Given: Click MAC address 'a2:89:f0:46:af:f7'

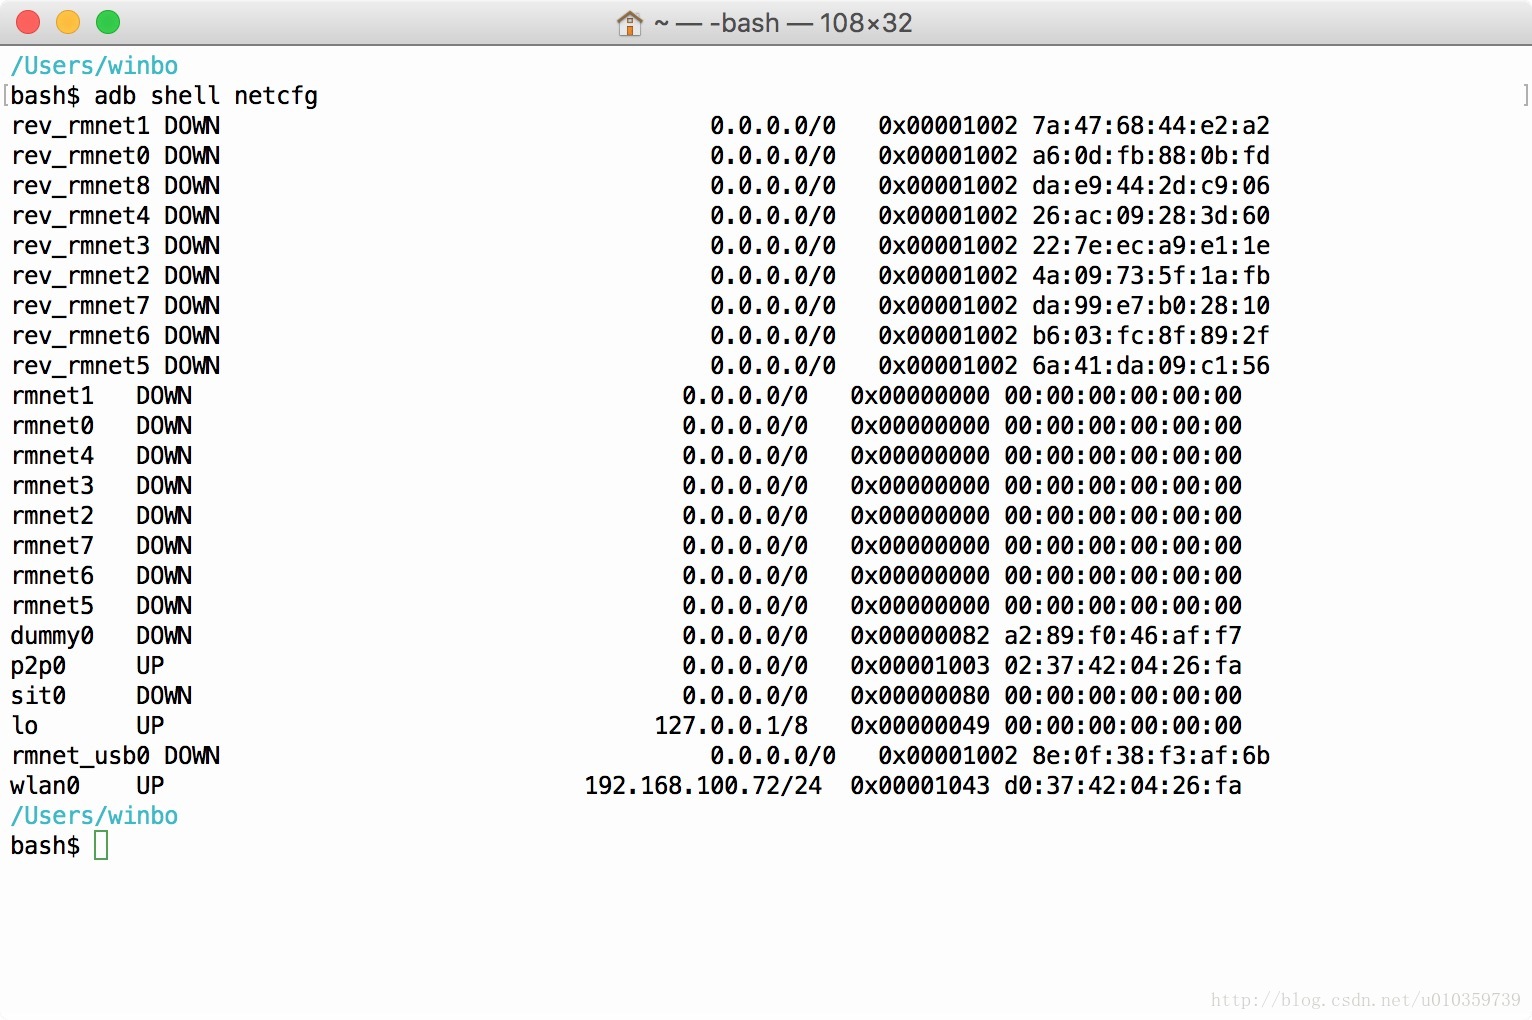Looking at the screenshot, I should (1123, 636).
